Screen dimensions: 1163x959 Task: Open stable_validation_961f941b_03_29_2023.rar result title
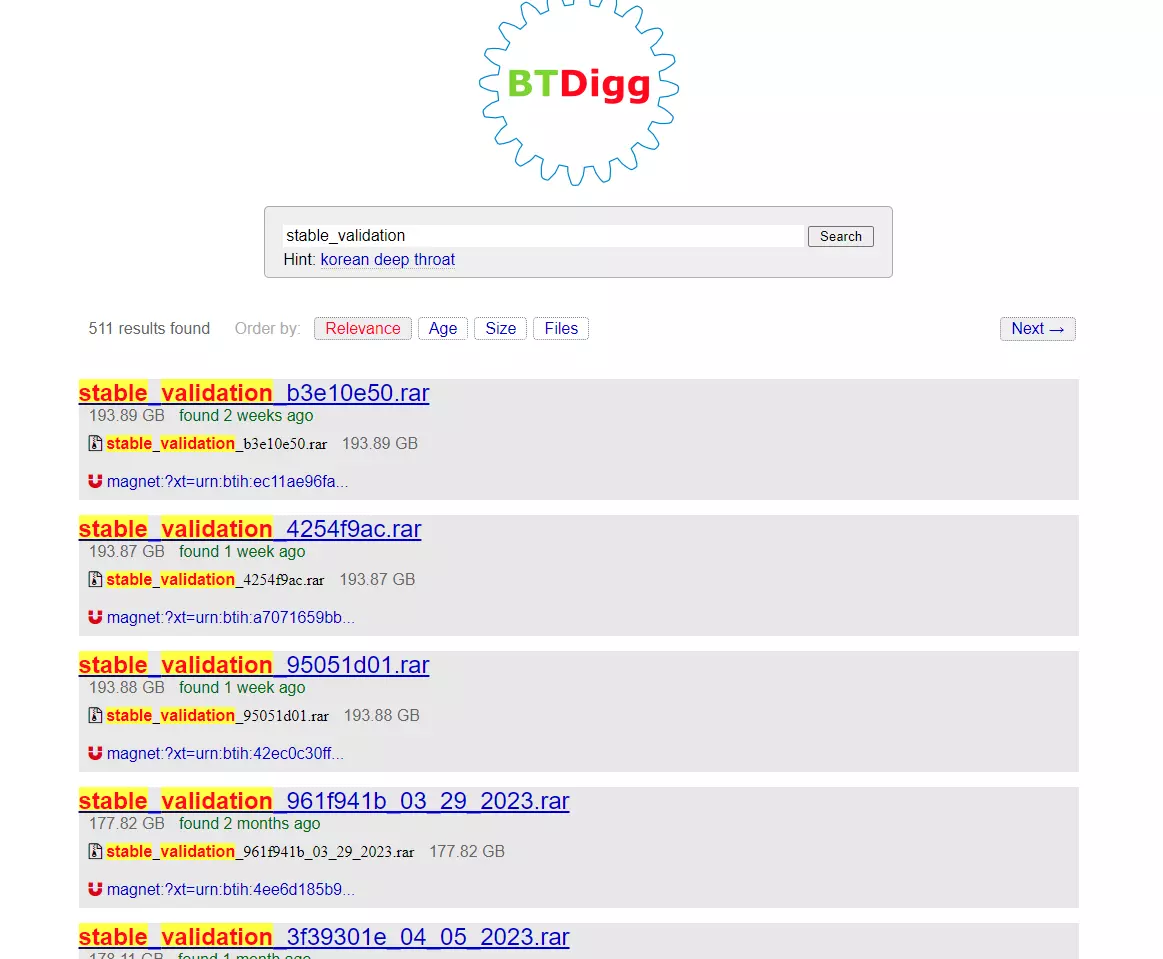click(324, 800)
